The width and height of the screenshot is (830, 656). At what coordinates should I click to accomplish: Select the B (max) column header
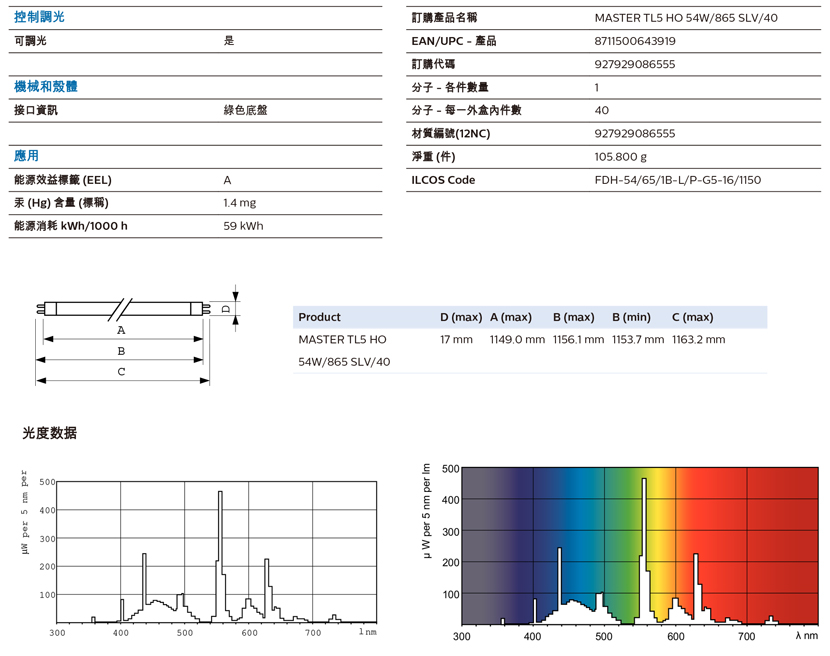(x=574, y=317)
